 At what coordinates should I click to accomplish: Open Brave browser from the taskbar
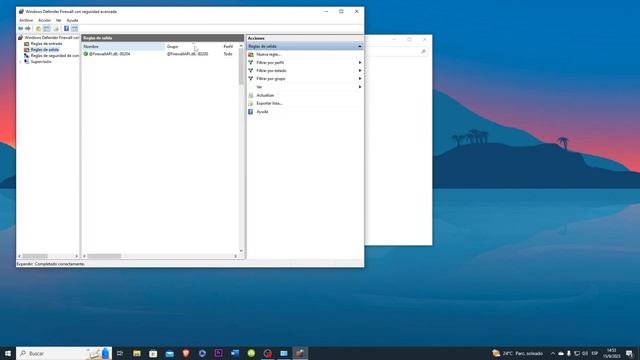coord(186,353)
